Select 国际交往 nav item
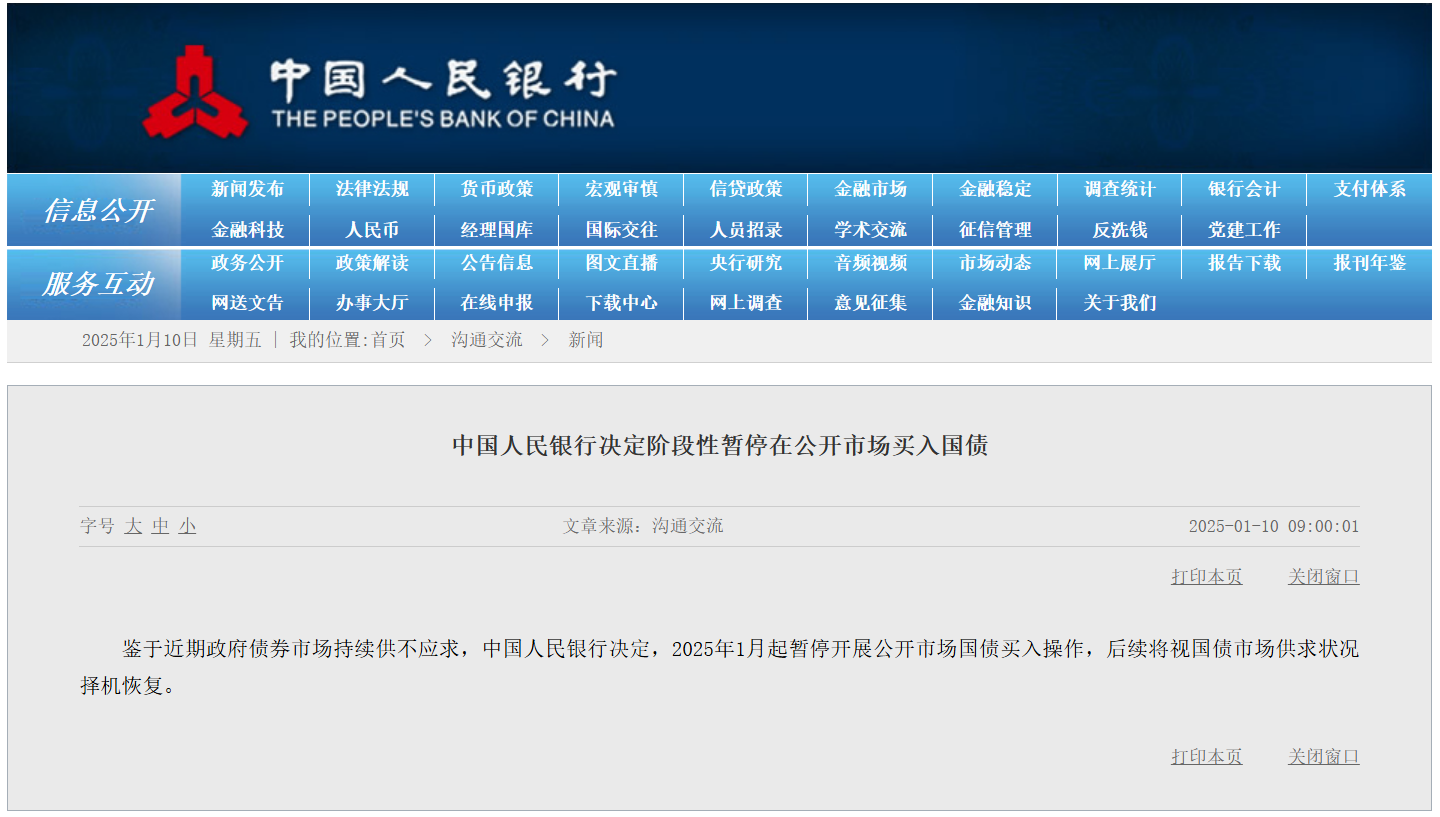 click(621, 230)
